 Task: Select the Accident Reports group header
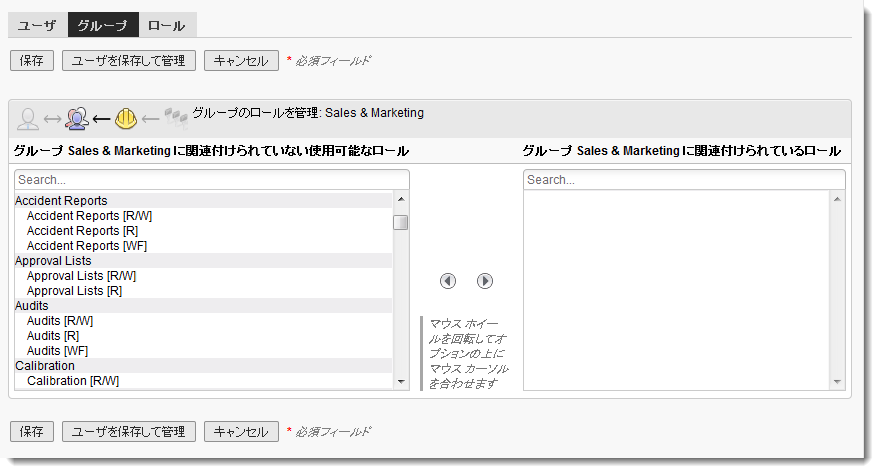[203, 201]
